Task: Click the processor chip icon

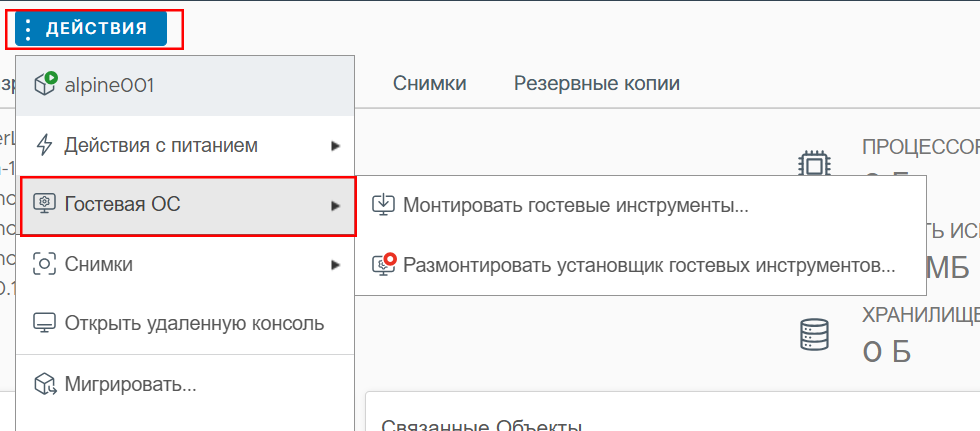Action: pyautogui.click(x=814, y=165)
